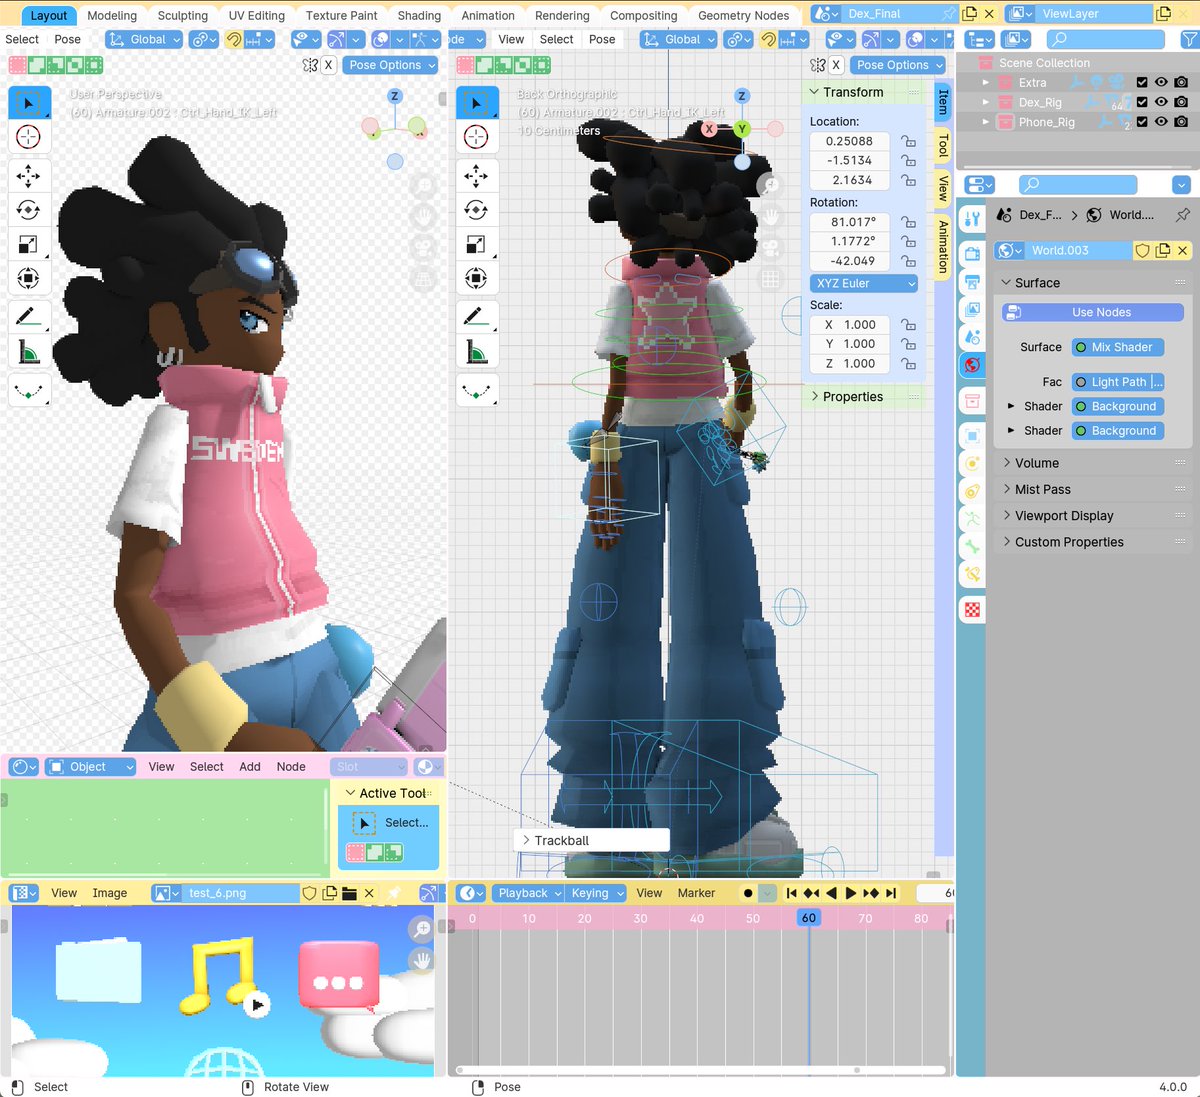Open the Marker menu in the timeline
1200x1097 pixels.
pyautogui.click(x=696, y=893)
